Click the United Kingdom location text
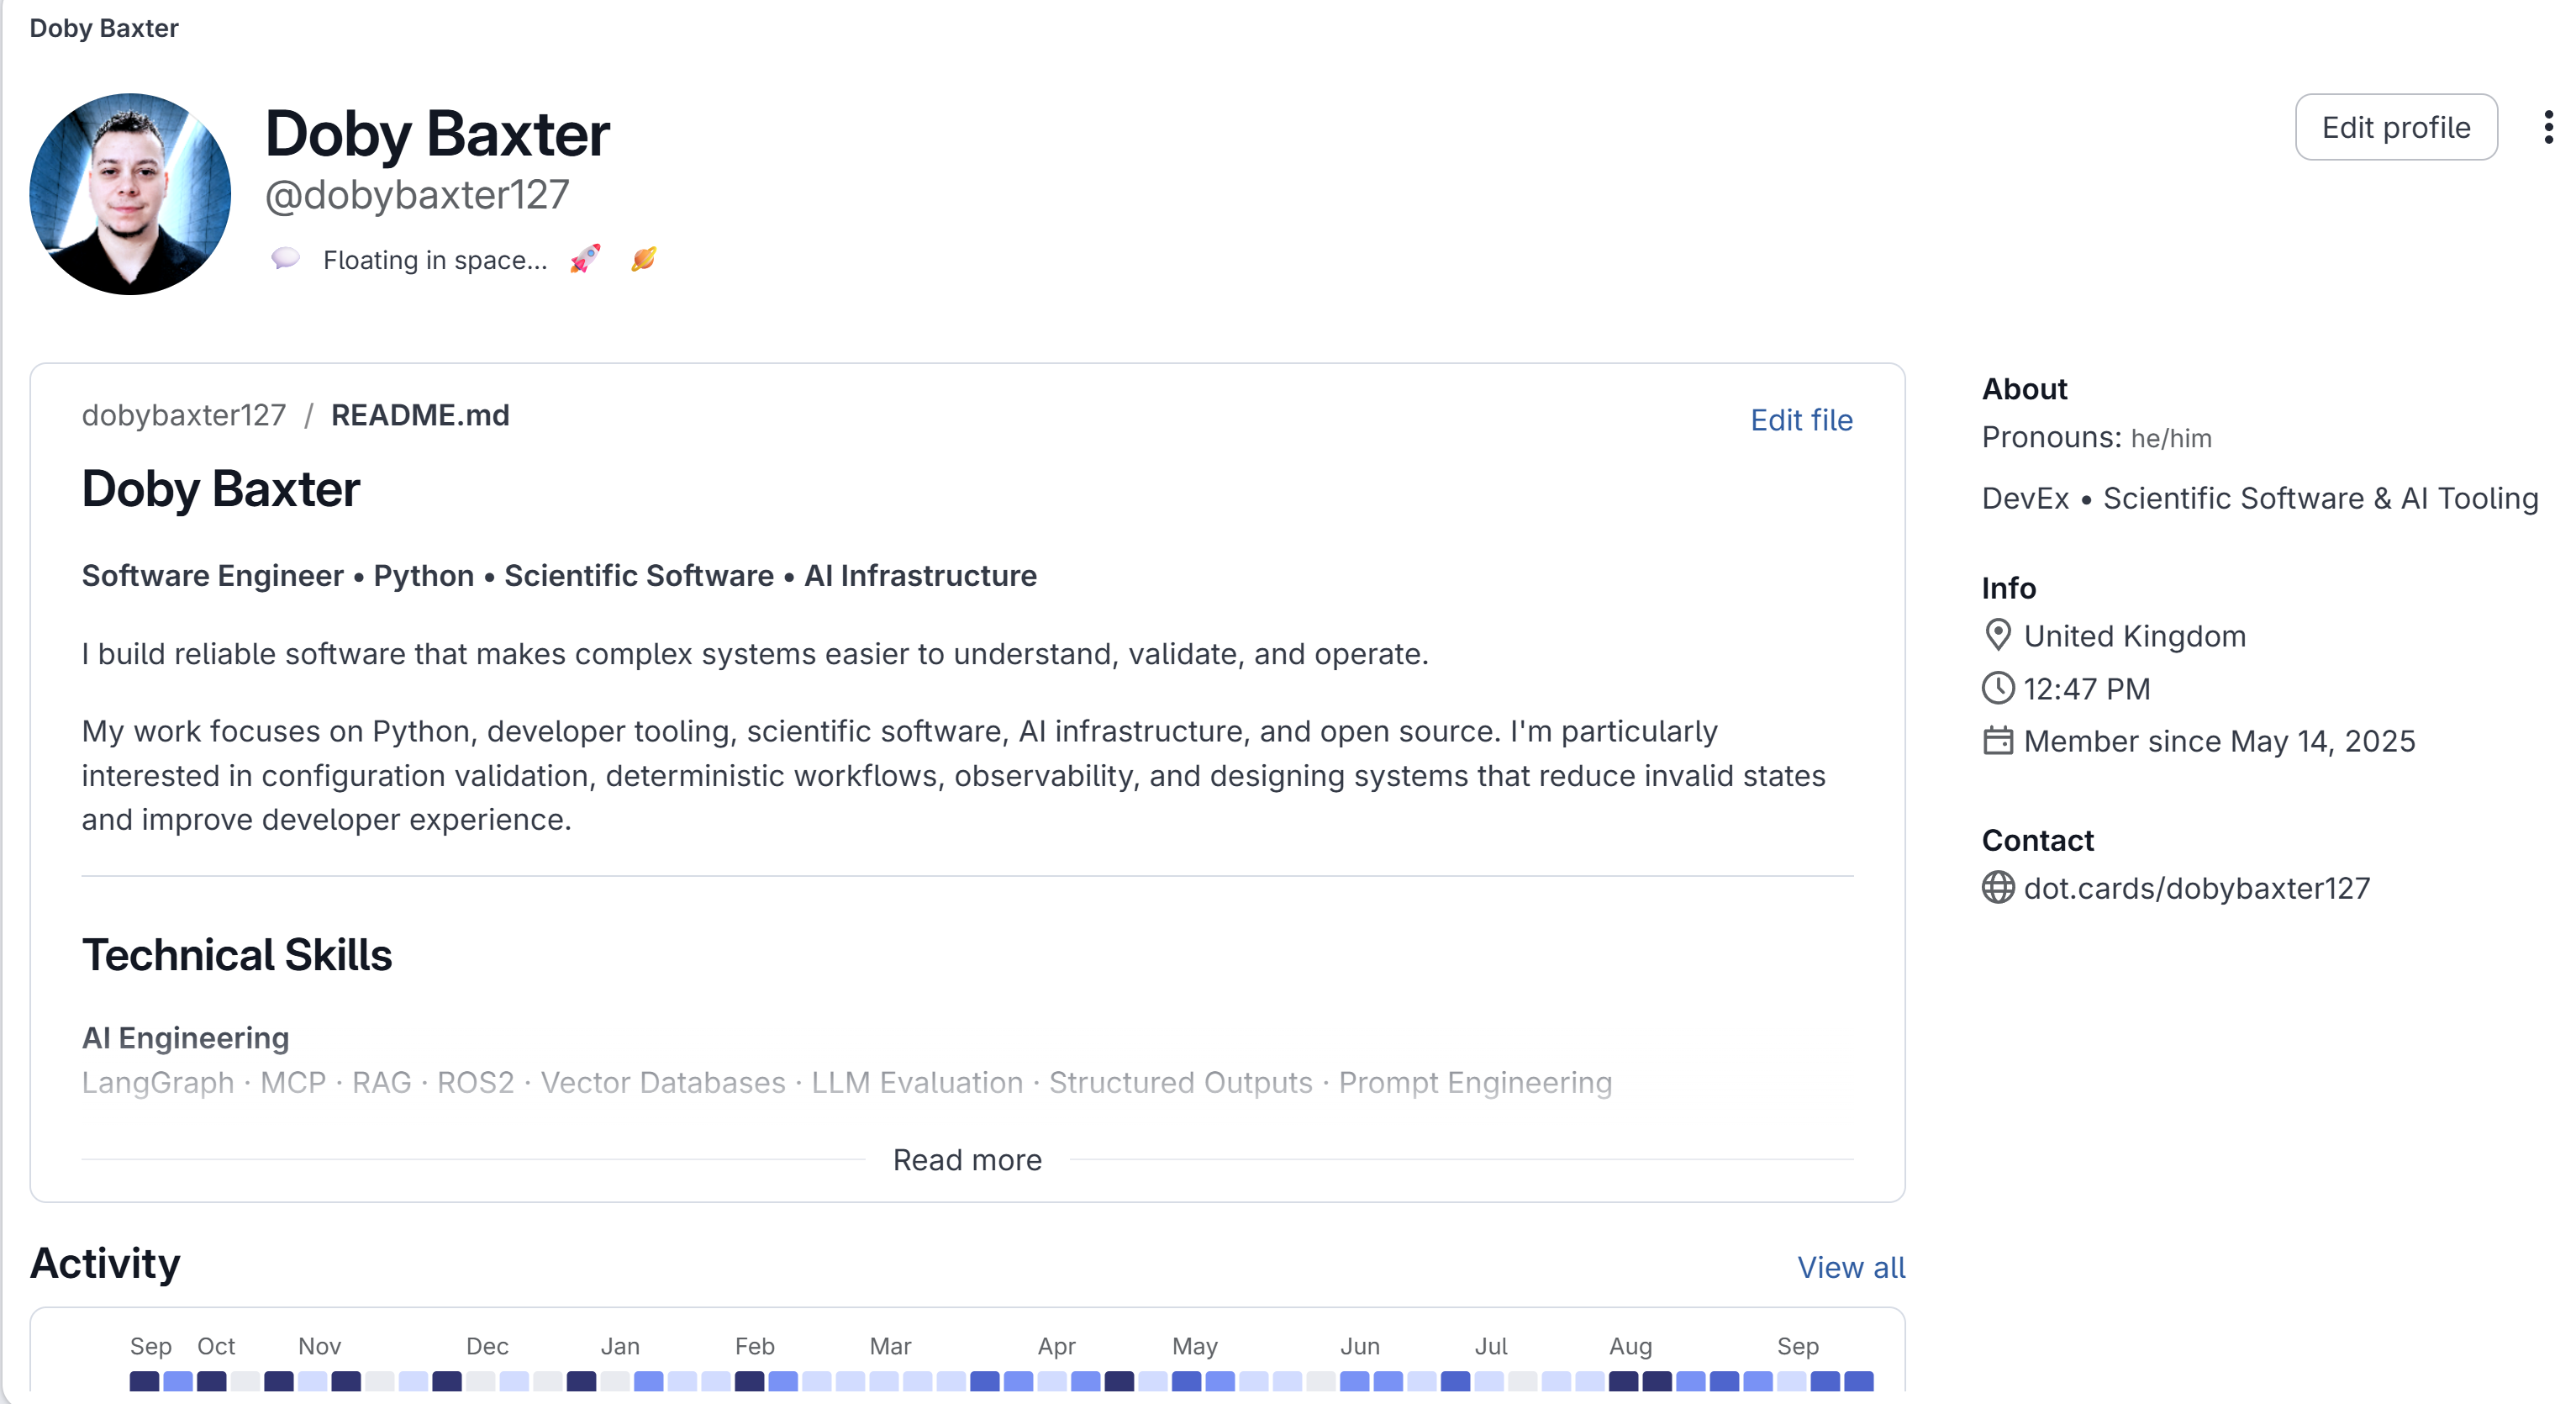The image size is (2576, 1404). click(2134, 636)
